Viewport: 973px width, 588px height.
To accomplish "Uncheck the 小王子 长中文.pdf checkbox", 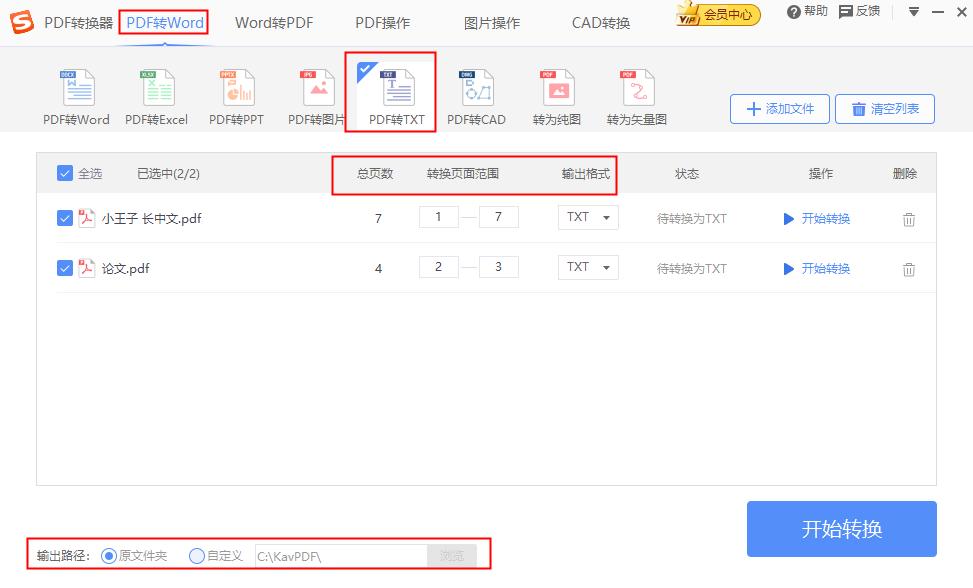I will coord(65,218).
